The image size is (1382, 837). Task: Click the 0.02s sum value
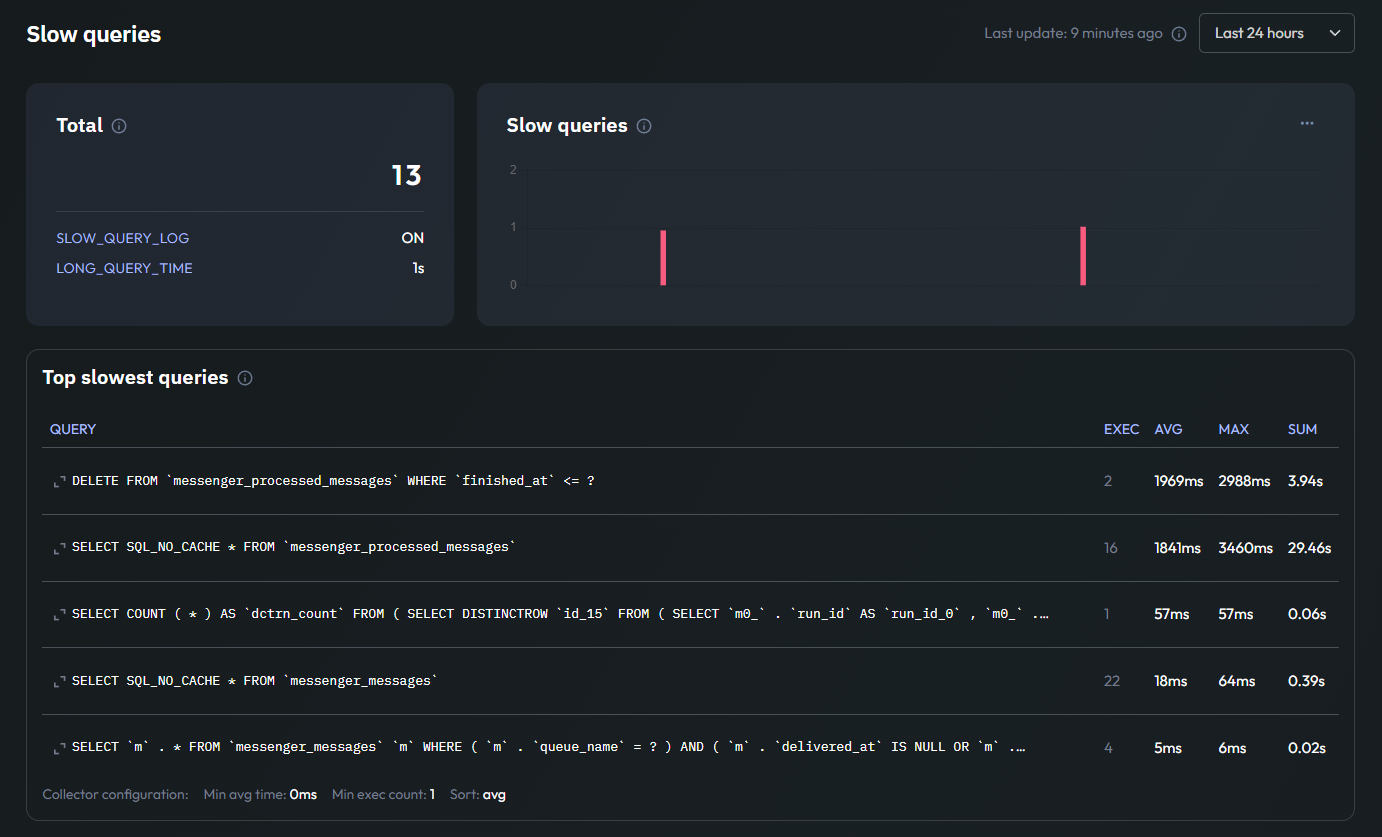[1307, 748]
